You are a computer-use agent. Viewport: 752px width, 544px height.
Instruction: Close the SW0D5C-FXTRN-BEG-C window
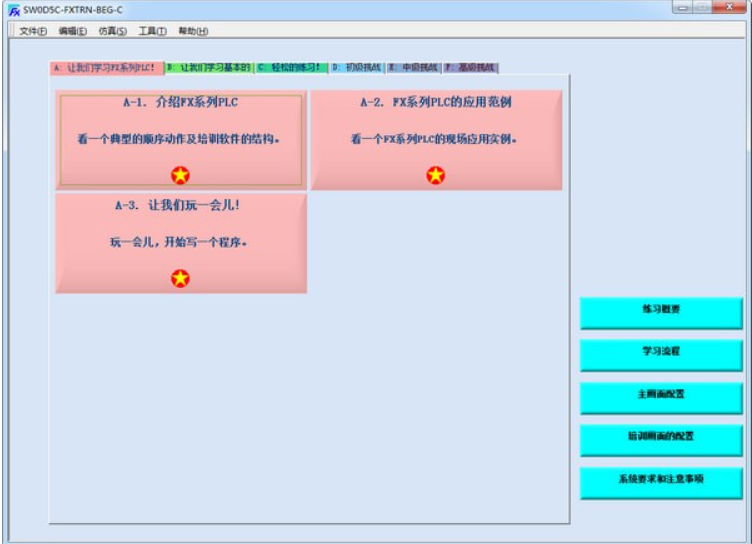click(x=728, y=7)
